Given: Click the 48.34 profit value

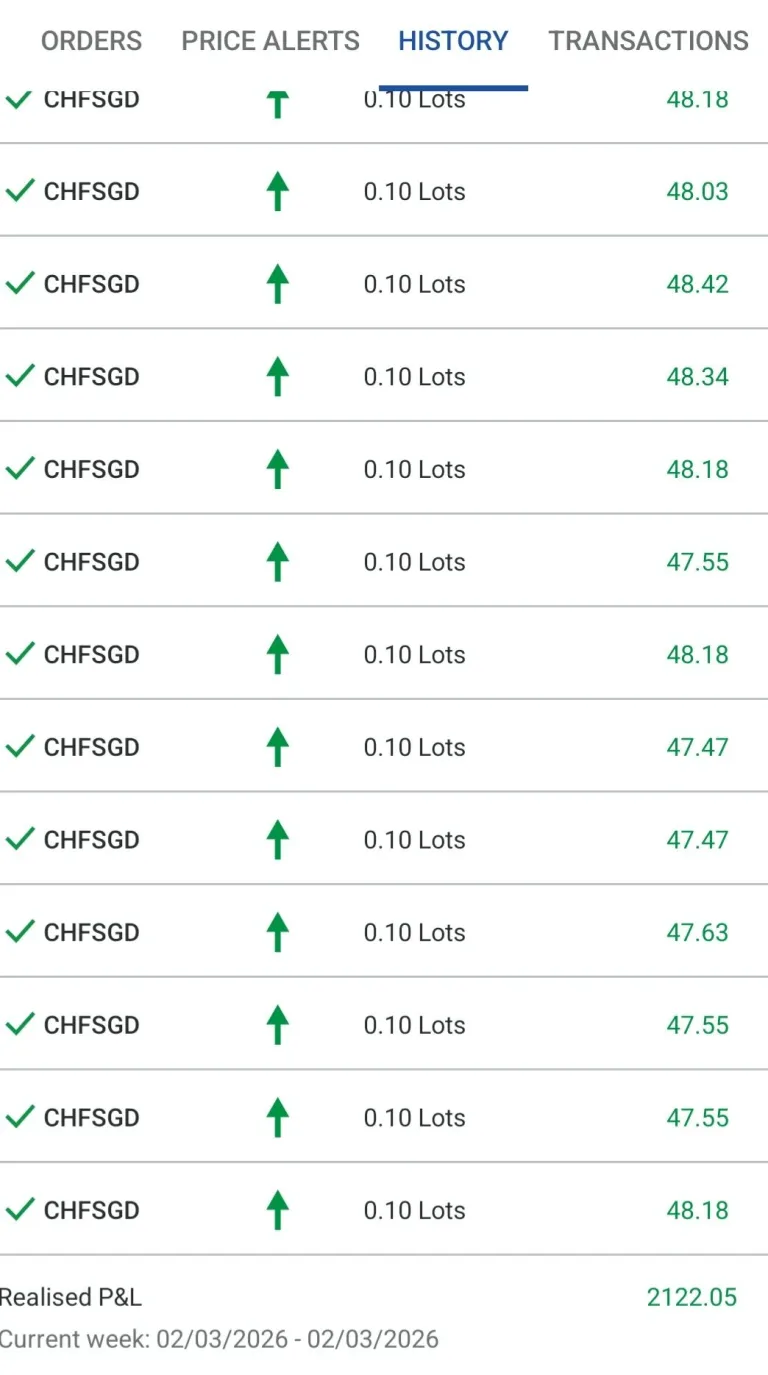Looking at the screenshot, I should (x=697, y=377).
